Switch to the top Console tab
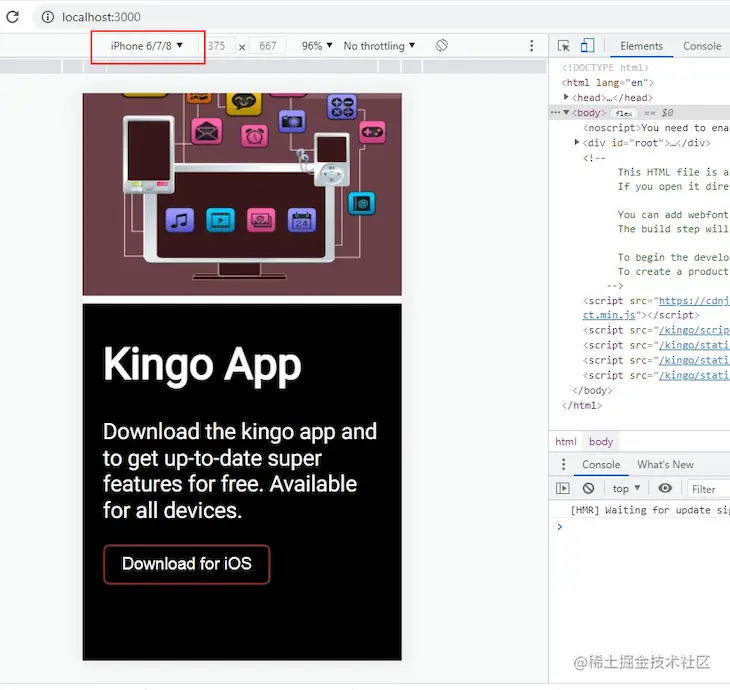The image size is (730, 690). (x=702, y=46)
